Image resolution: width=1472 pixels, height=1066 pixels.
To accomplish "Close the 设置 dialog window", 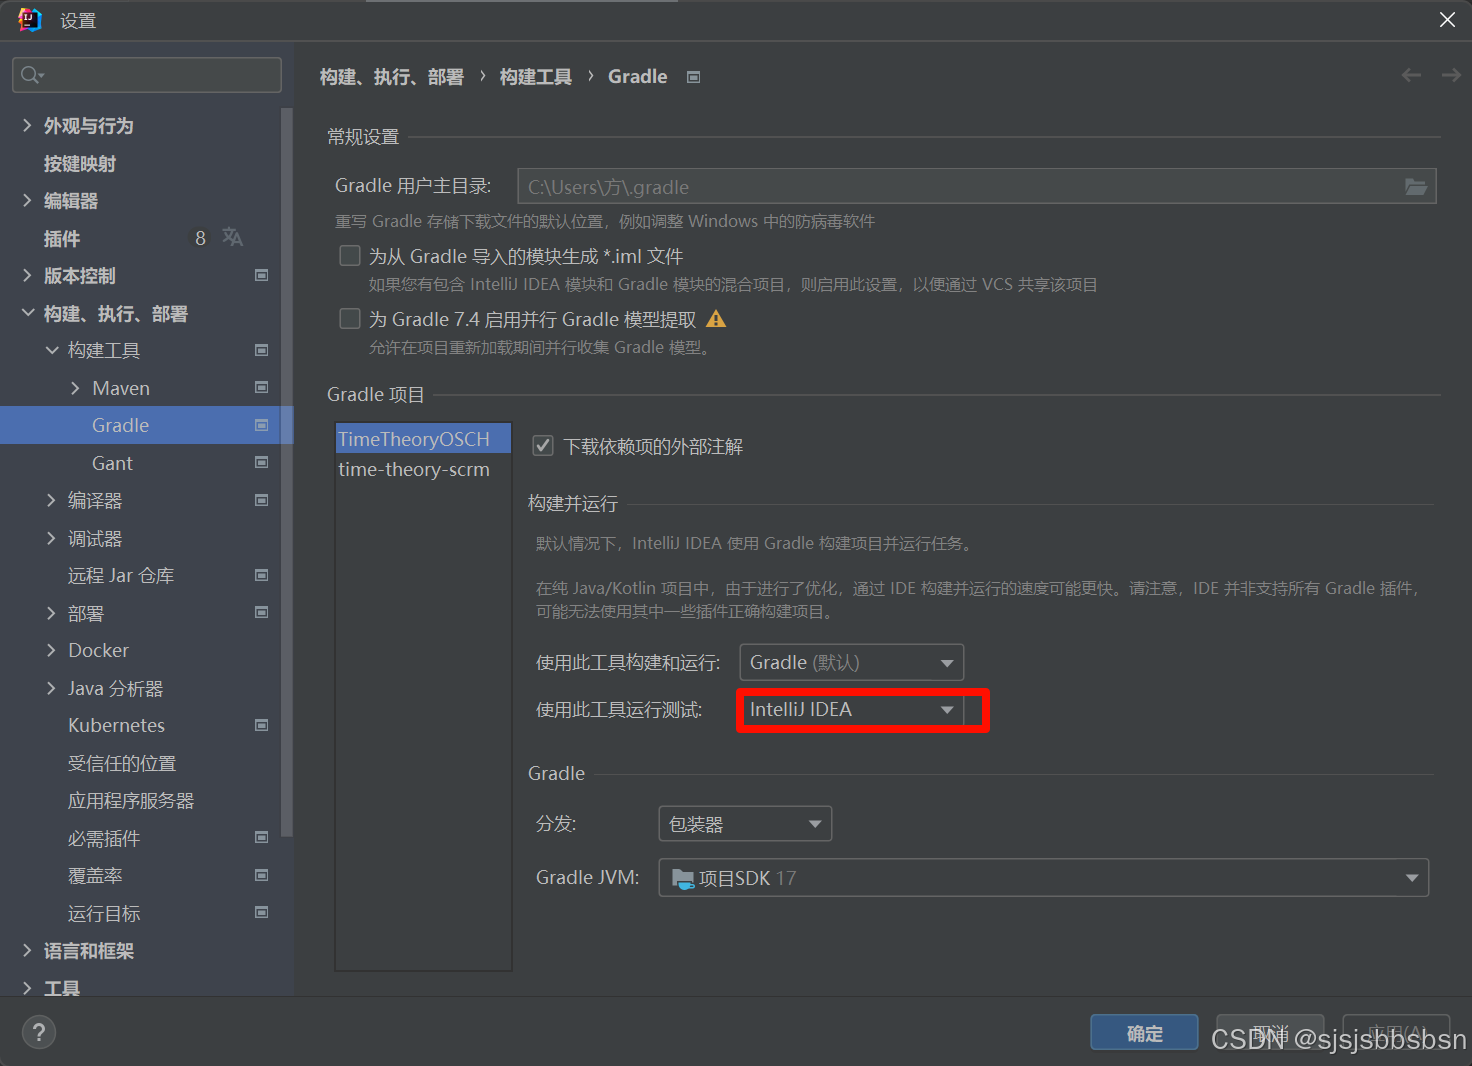I will pyautogui.click(x=1447, y=19).
